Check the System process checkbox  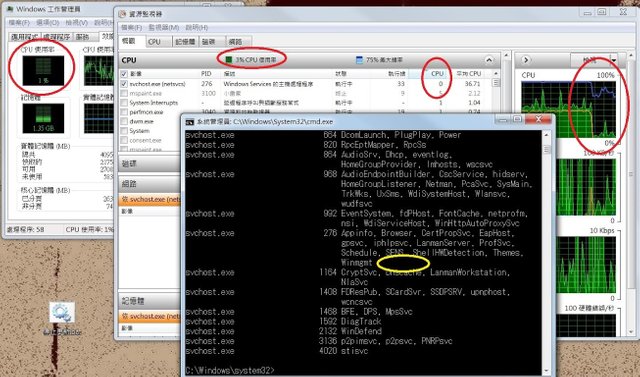click(x=124, y=131)
